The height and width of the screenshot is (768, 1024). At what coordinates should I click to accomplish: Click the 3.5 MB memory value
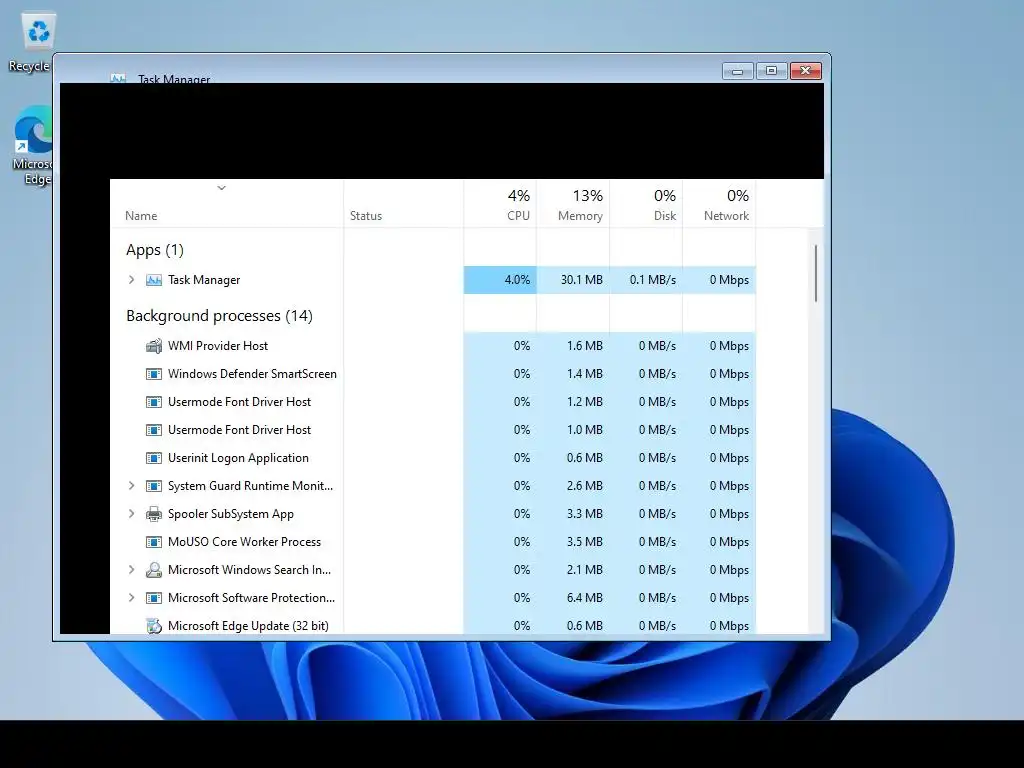584,542
